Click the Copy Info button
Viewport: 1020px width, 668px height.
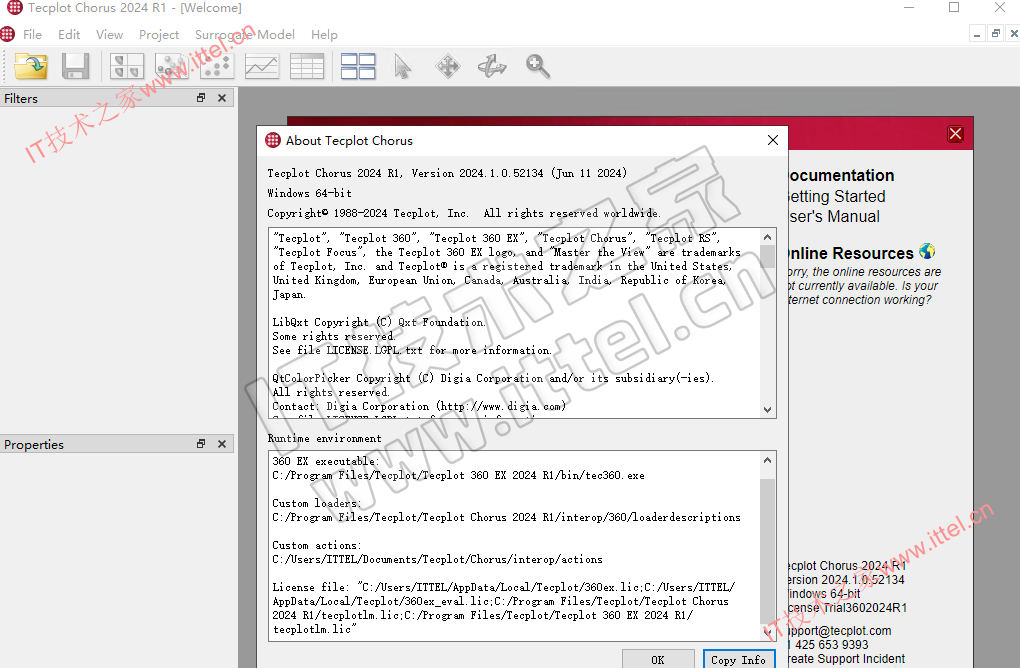tap(739, 659)
